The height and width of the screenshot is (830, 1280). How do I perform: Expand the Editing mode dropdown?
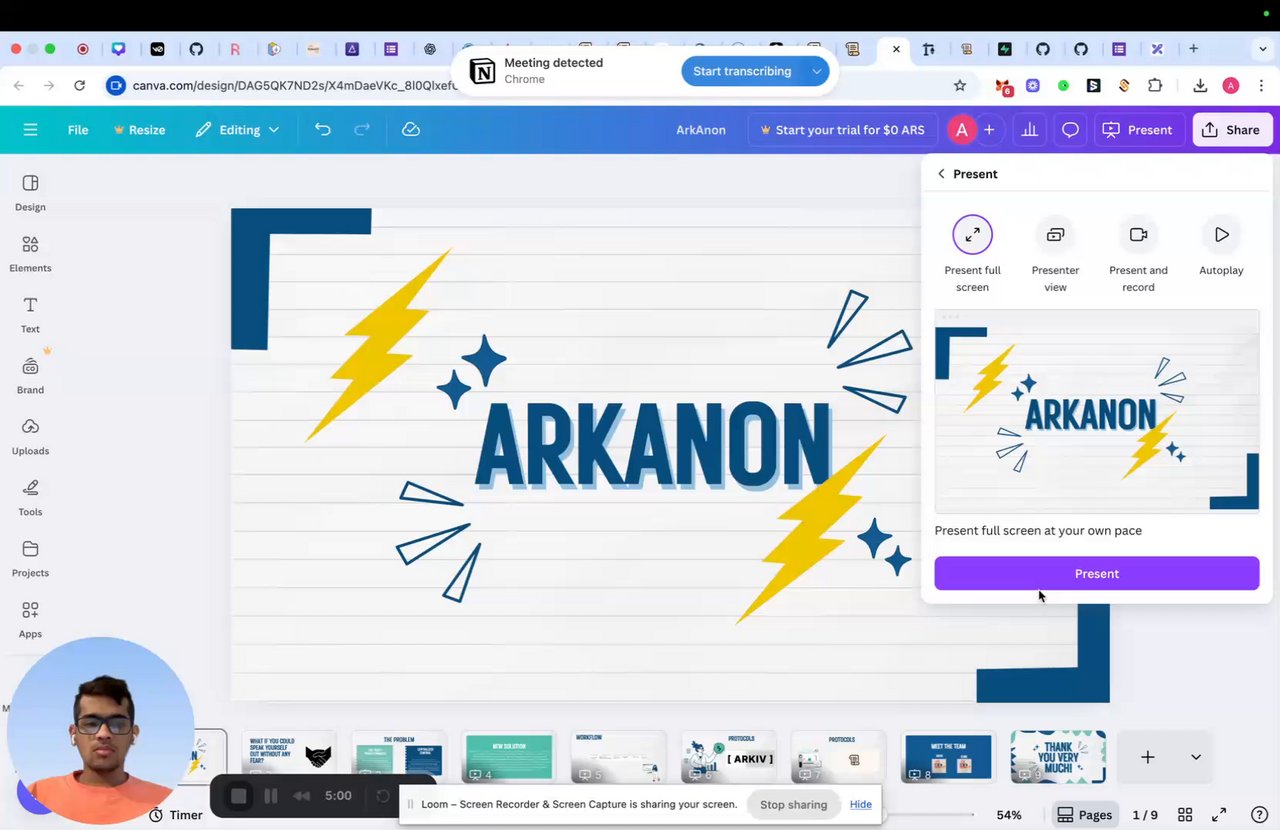coord(238,130)
